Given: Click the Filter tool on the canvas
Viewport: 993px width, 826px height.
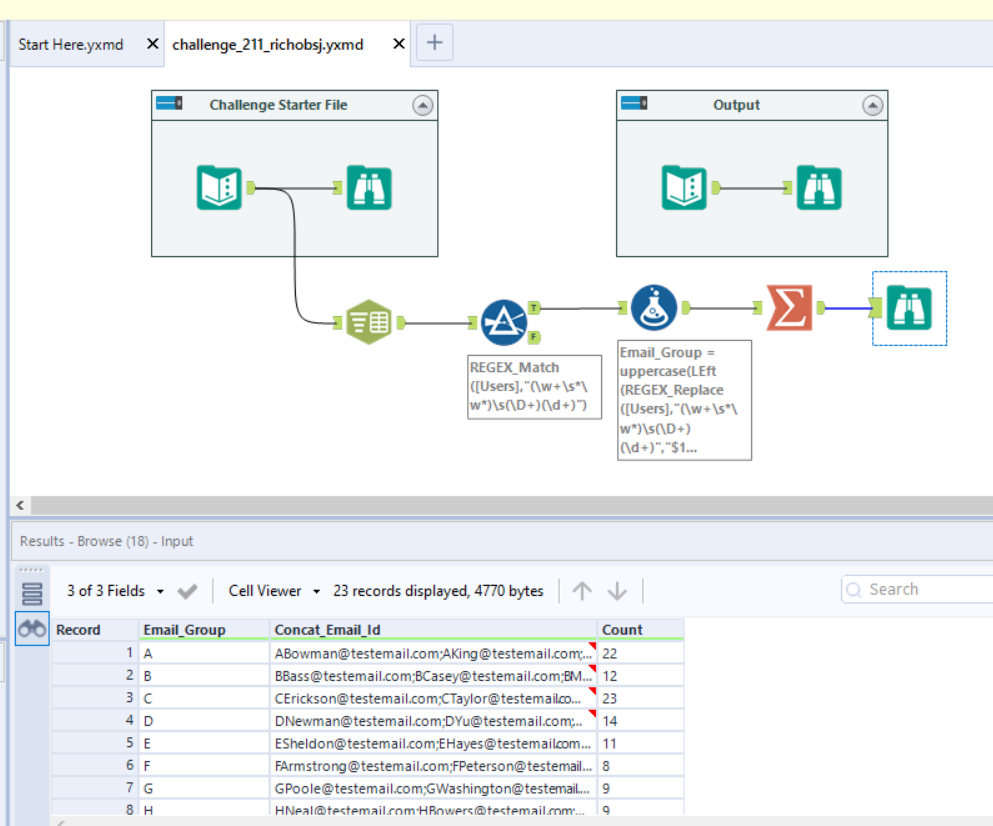Looking at the screenshot, I should [x=505, y=322].
